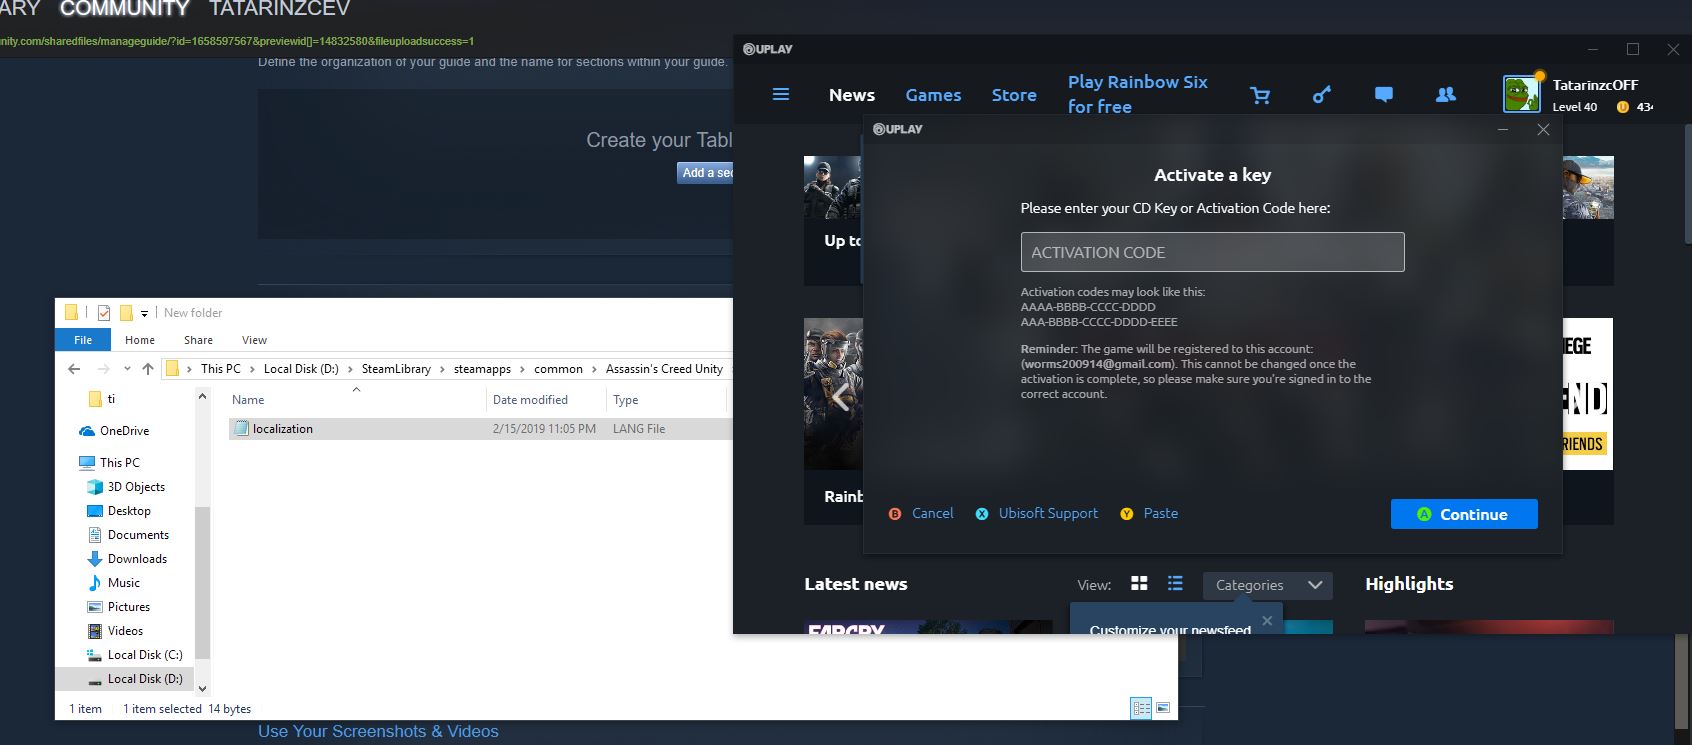Viewport: 1692px width, 745px height.
Task: Open the Share ribbon tab in Explorer
Action: 198,340
